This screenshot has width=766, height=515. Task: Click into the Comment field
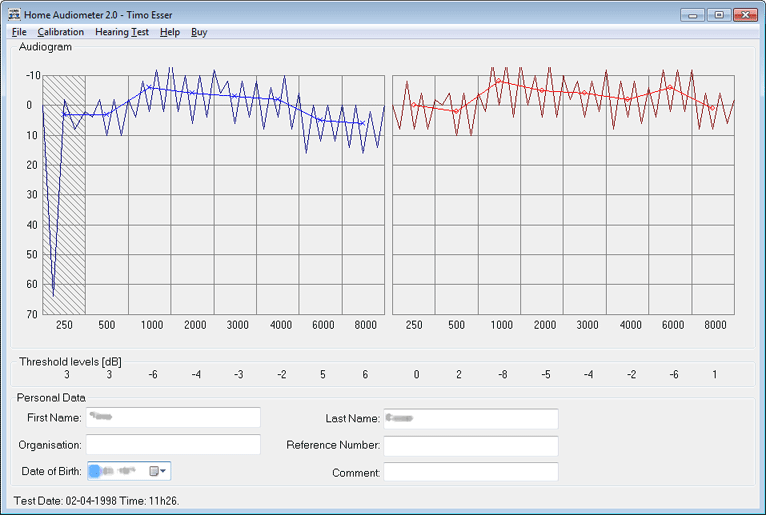click(x=470, y=471)
